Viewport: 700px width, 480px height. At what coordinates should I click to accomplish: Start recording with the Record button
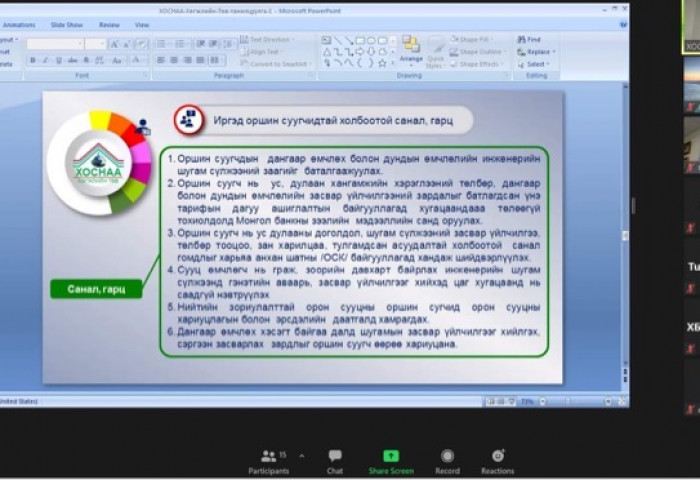[x=447, y=462]
